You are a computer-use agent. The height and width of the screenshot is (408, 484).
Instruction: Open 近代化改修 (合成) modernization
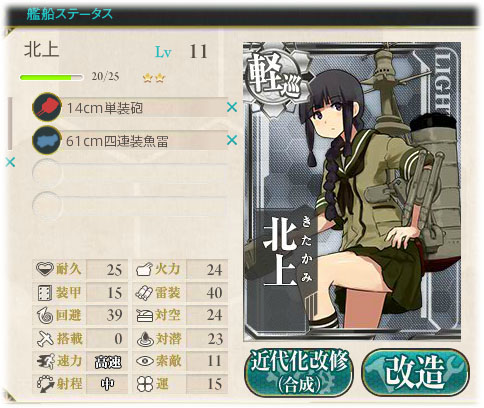click(299, 372)
